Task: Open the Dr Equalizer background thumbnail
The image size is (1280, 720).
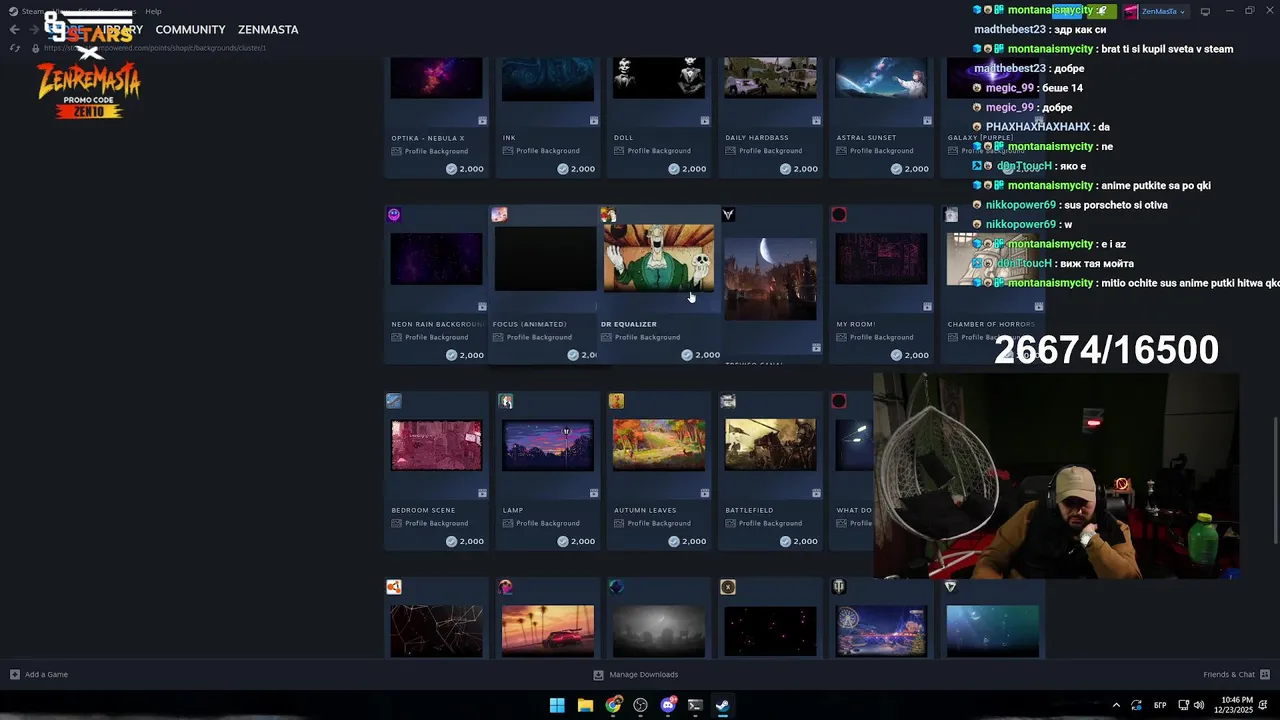Action: (x=658, y=256)
